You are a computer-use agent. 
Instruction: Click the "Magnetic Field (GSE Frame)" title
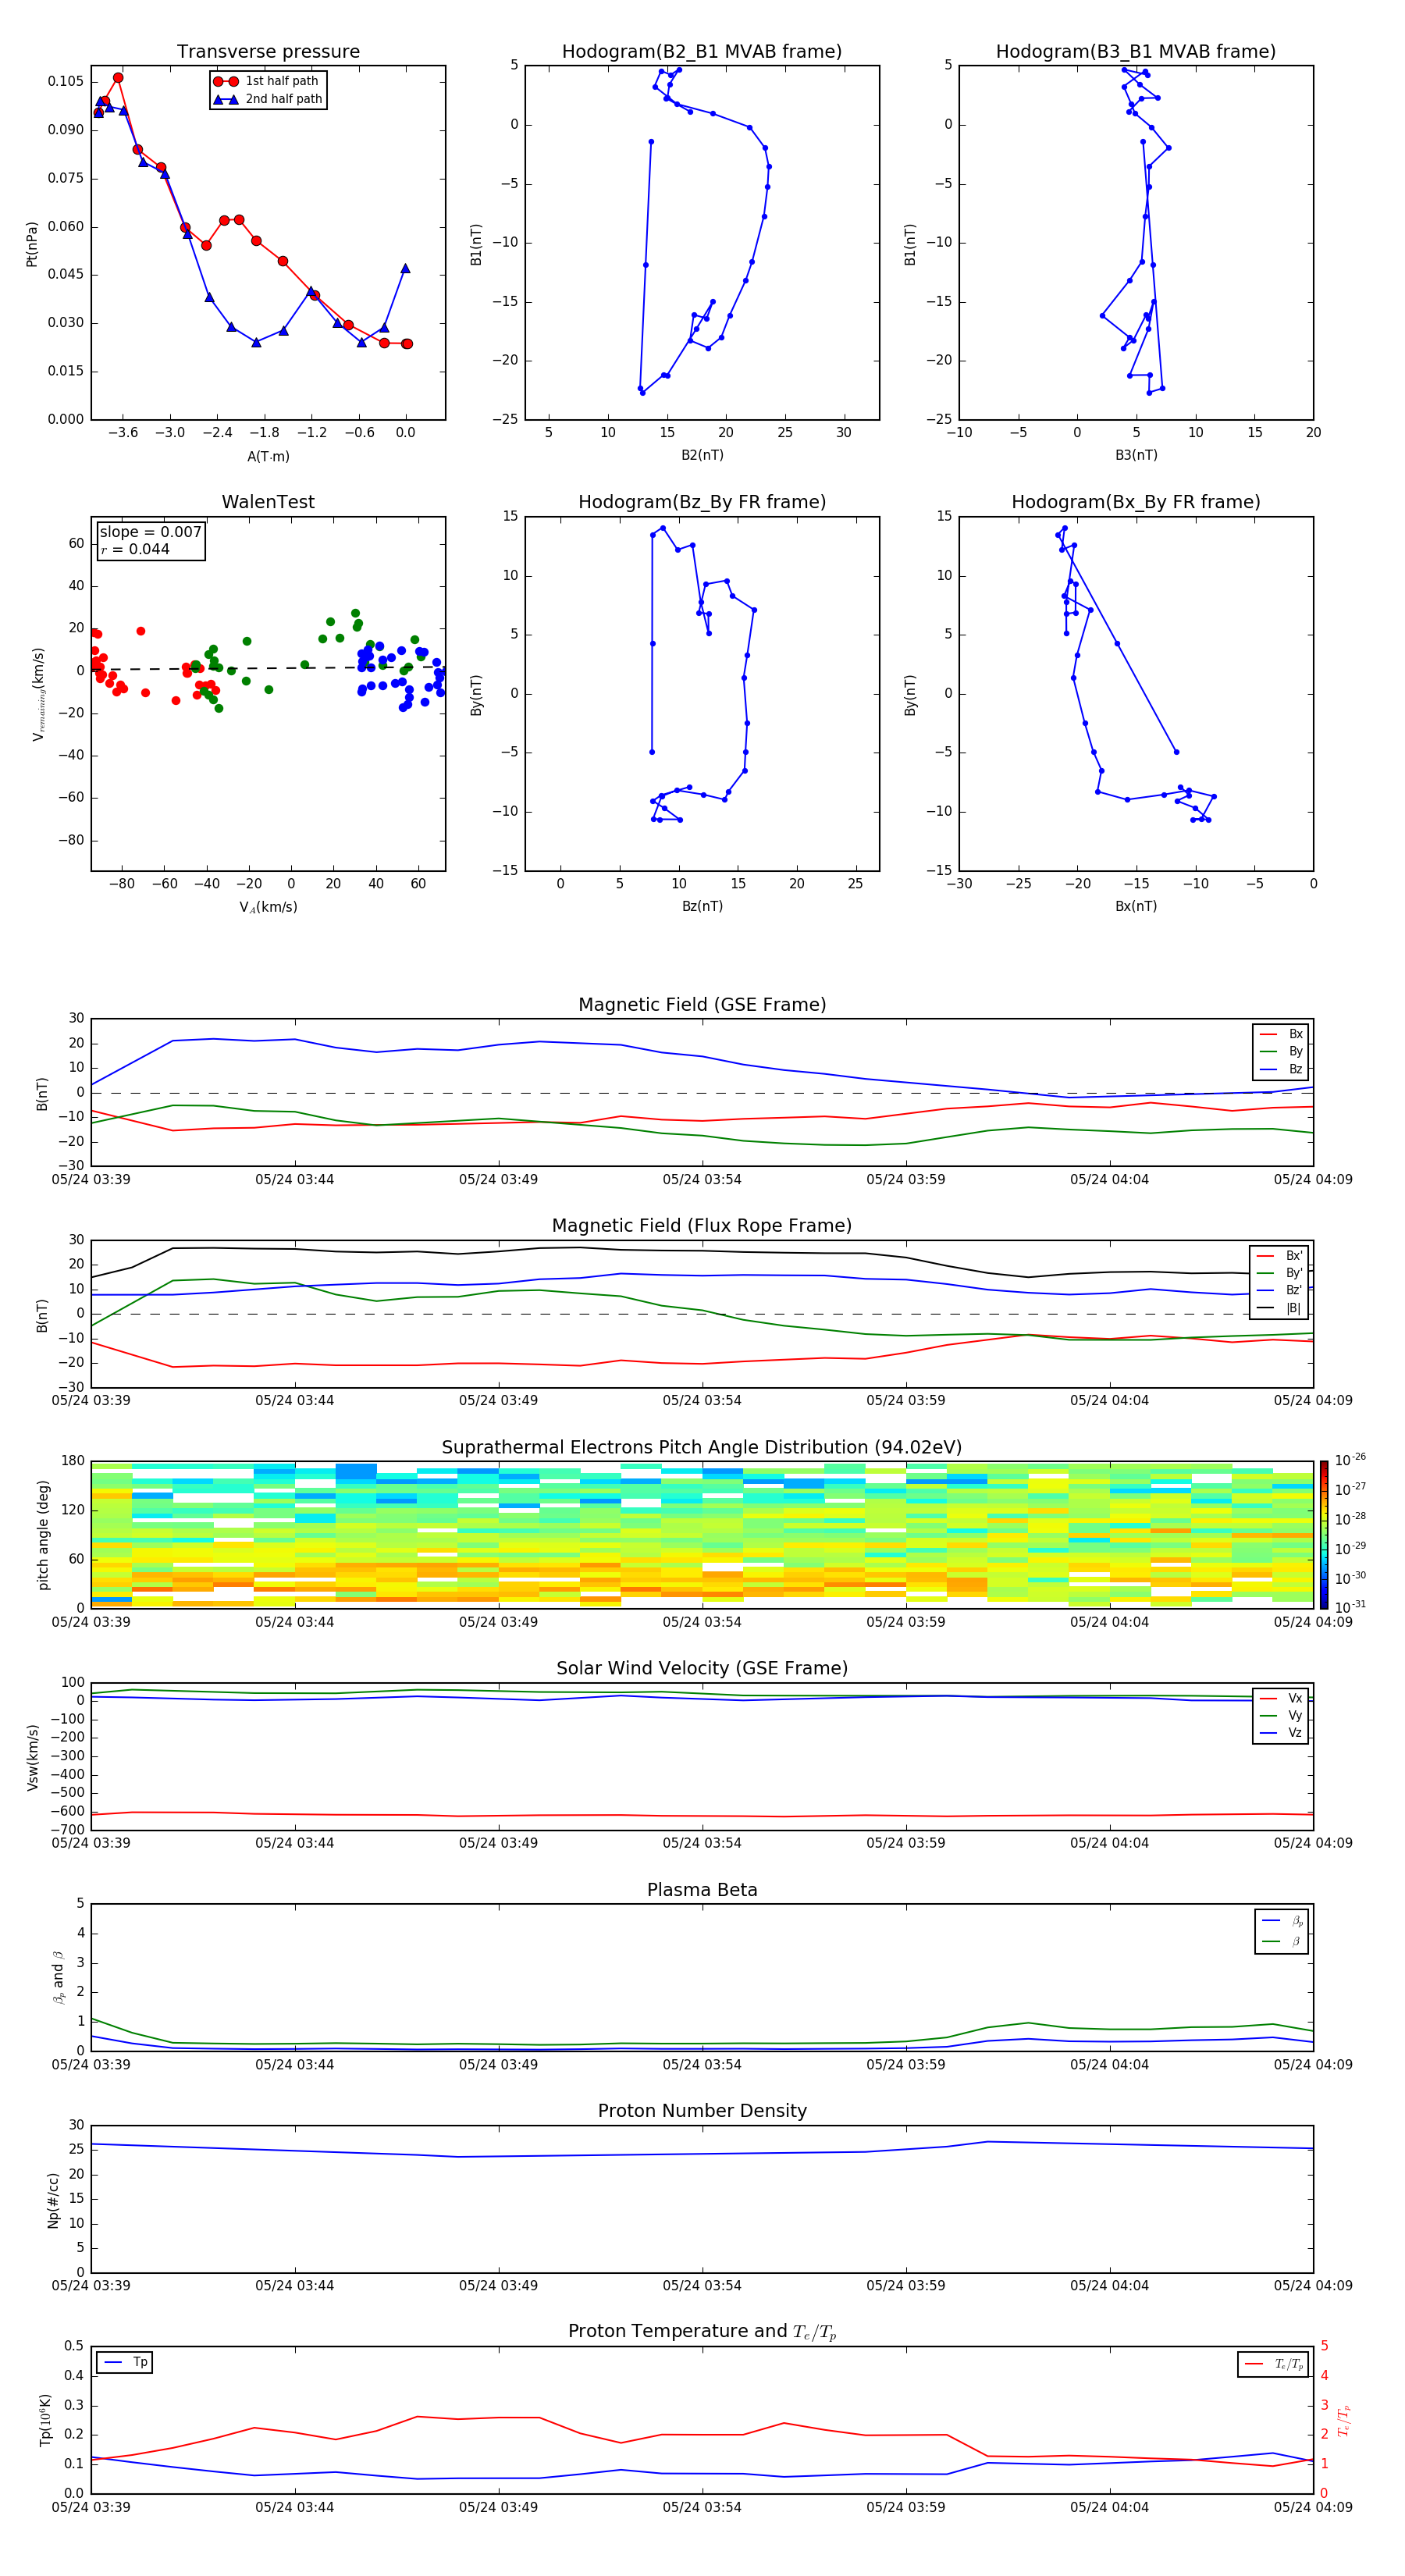point(702,1005)
